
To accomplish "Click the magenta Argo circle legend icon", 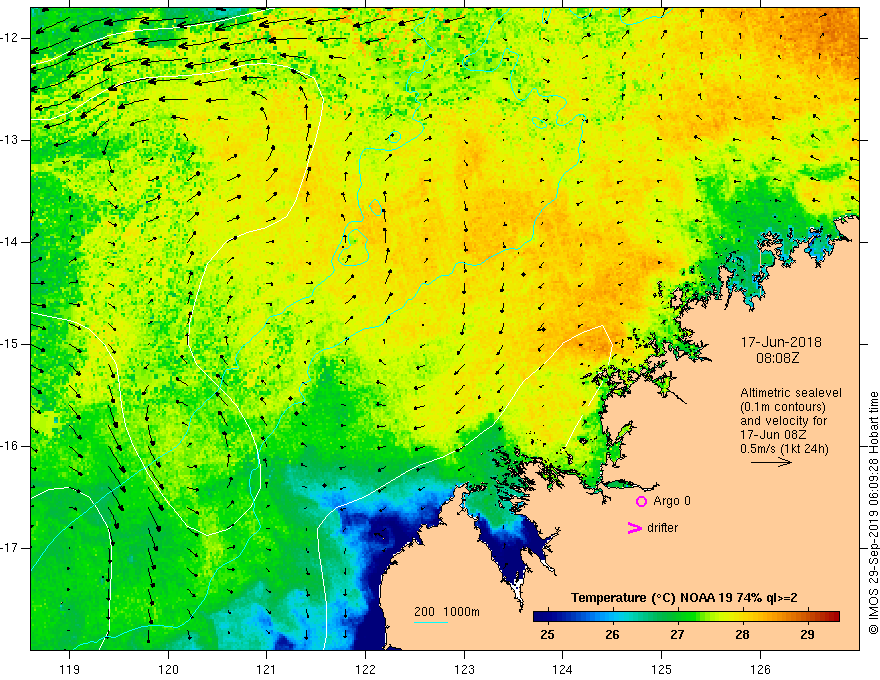I will pos(641,502).
